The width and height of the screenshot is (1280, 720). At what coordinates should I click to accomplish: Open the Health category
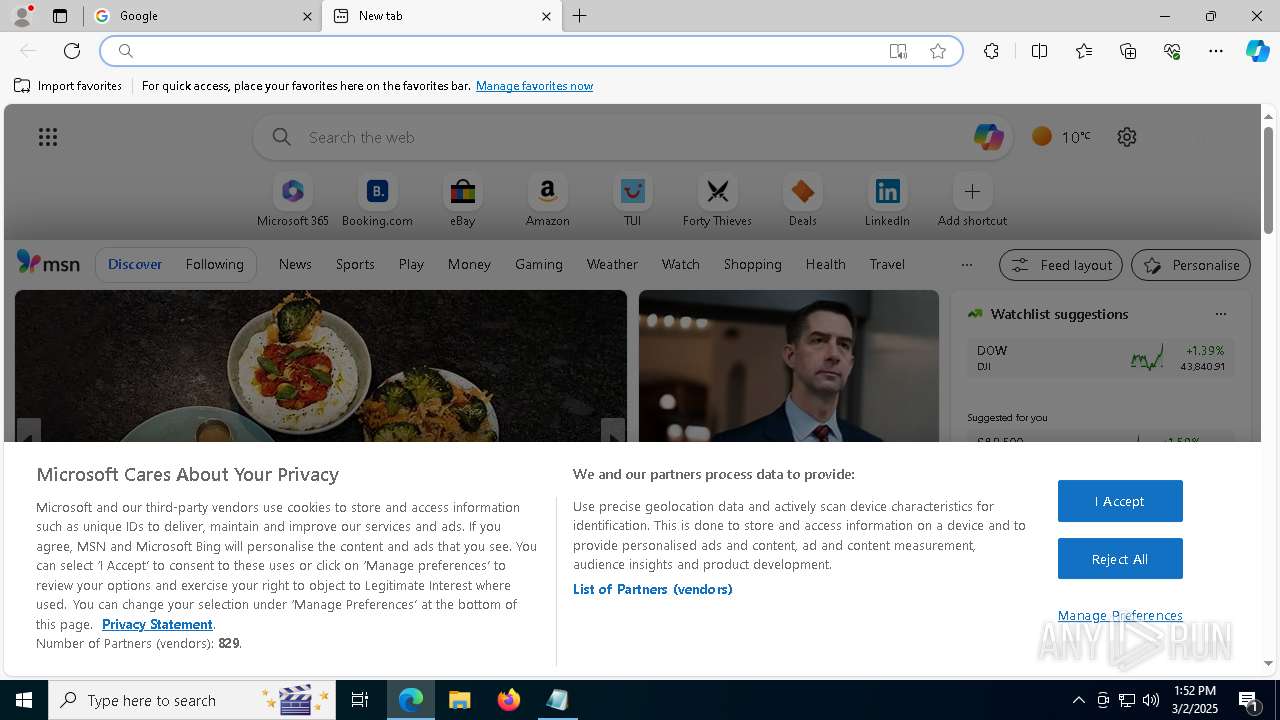coord(826,264)
